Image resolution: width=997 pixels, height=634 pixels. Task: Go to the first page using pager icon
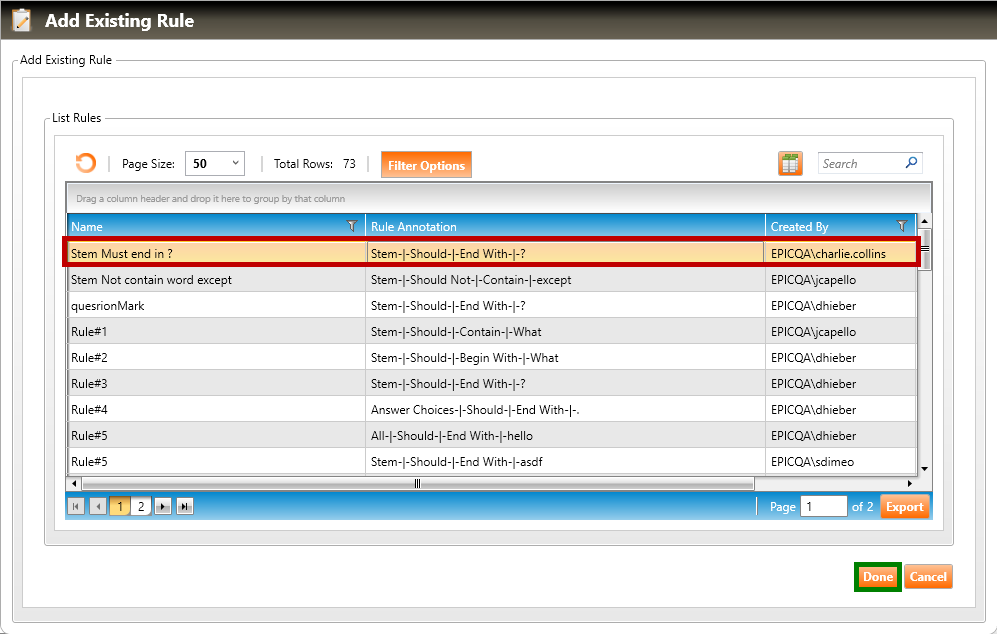[x=76, y=507]
